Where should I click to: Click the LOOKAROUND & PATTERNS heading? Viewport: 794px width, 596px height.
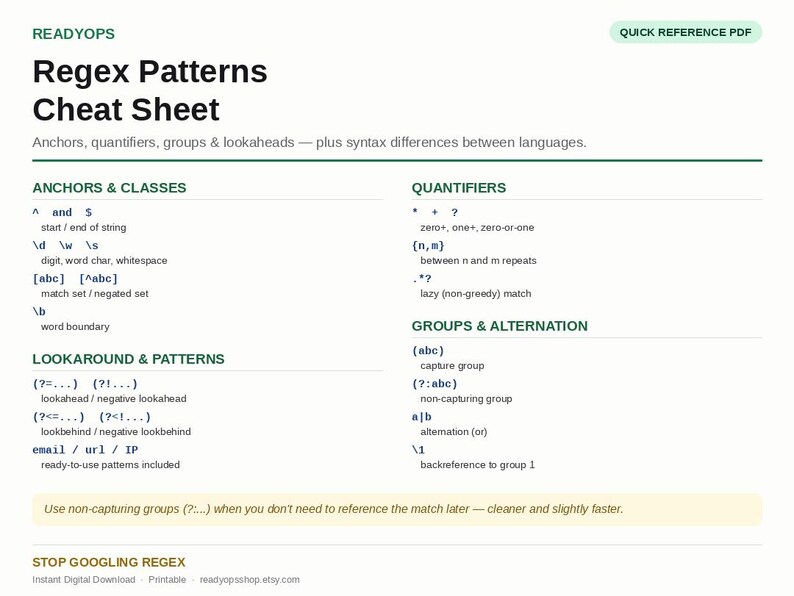[129, 359]
